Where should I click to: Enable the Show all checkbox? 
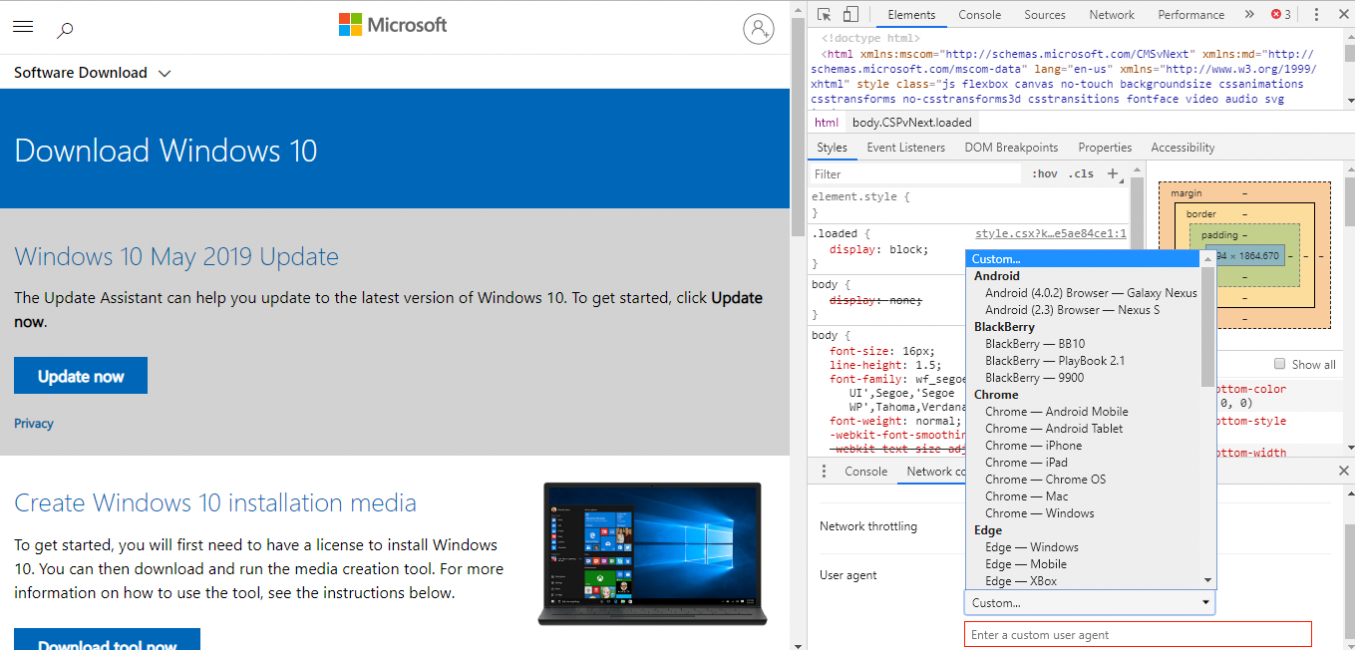tap(1280, 364)
